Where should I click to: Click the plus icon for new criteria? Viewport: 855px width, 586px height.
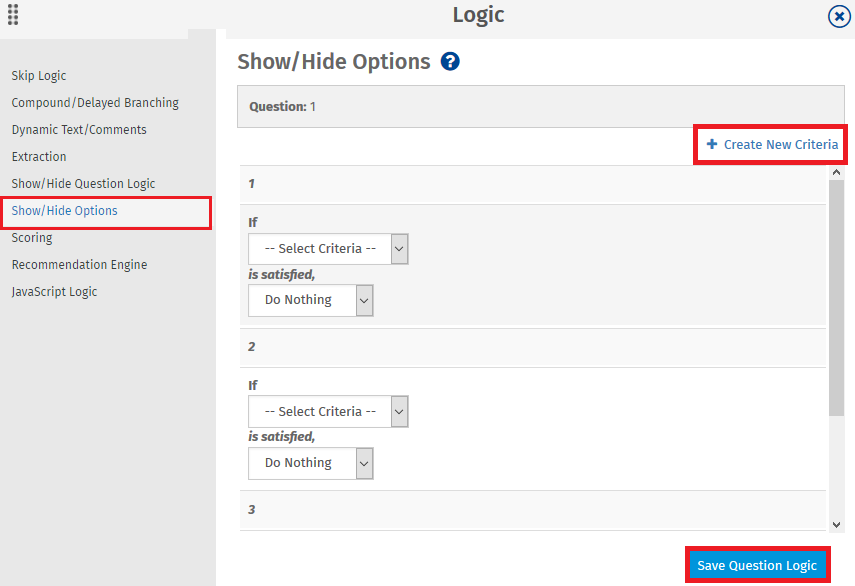tap(712, 144)
